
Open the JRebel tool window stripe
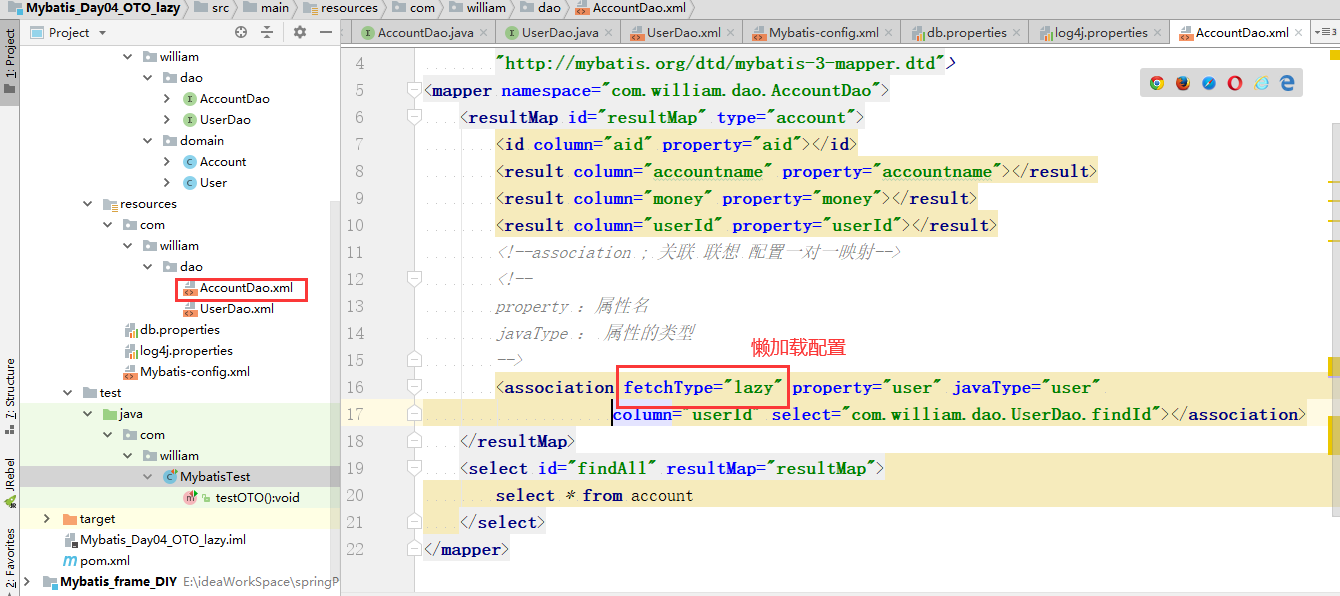[10, 484]
